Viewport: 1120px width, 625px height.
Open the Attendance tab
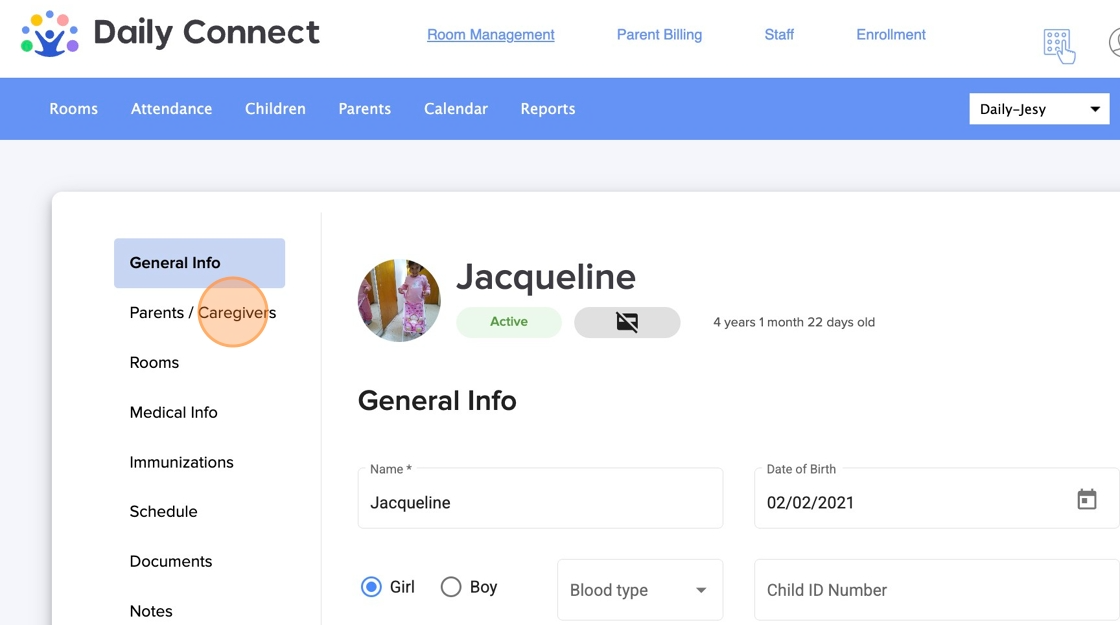point(171,109)
